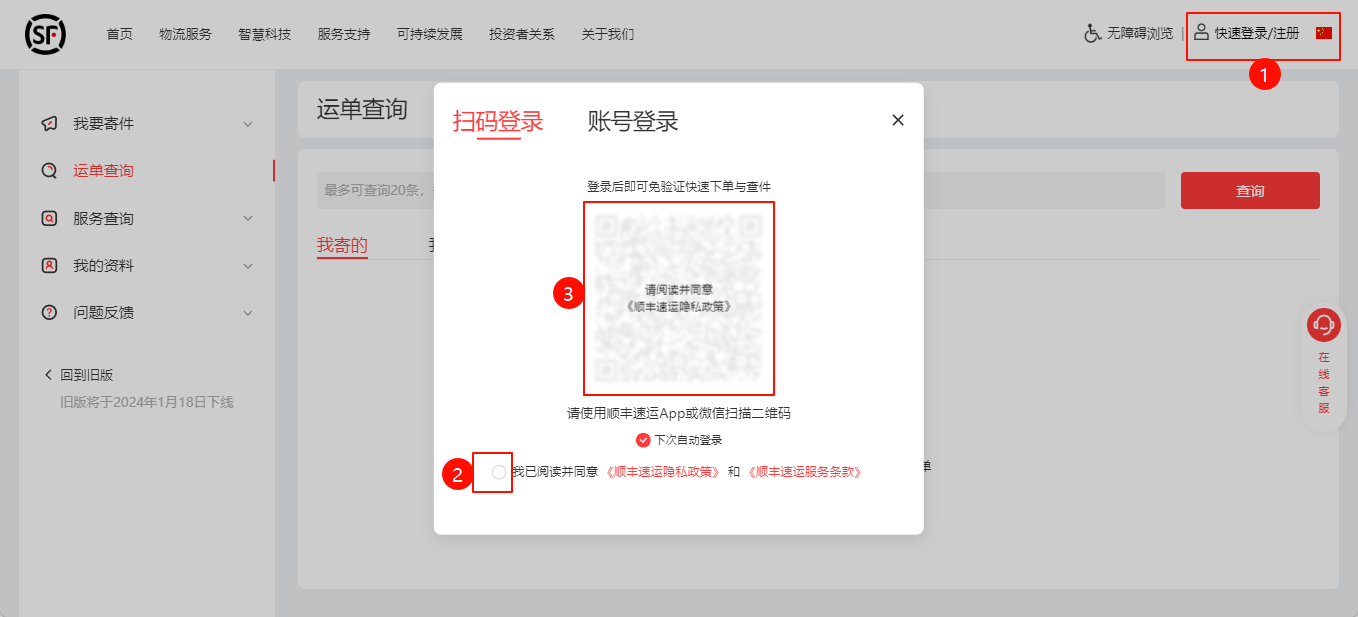Click the online customer service headset icon

coord(1324,325)
